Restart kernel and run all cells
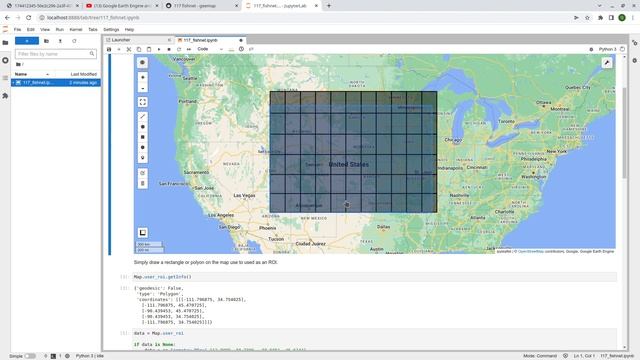640x360 pixels. pyautogui.click(x=189, y=49)
